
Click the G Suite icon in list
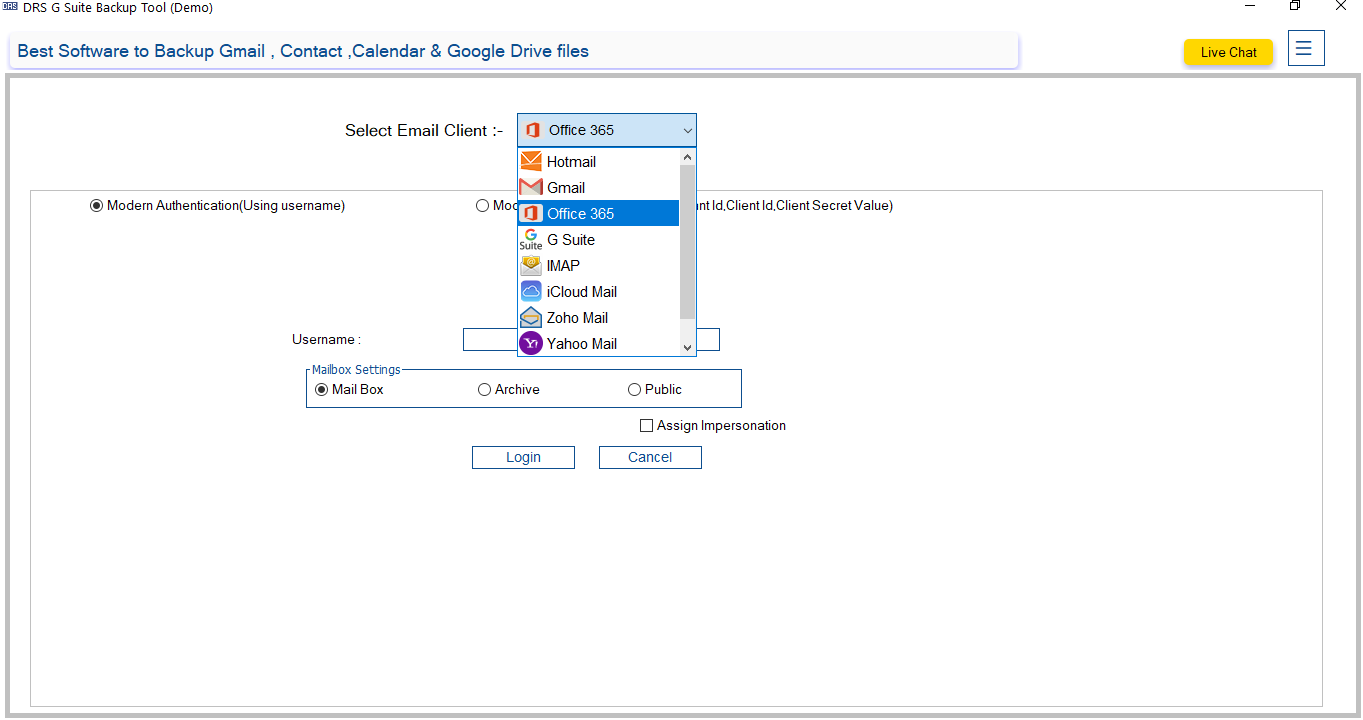point(531,240)
